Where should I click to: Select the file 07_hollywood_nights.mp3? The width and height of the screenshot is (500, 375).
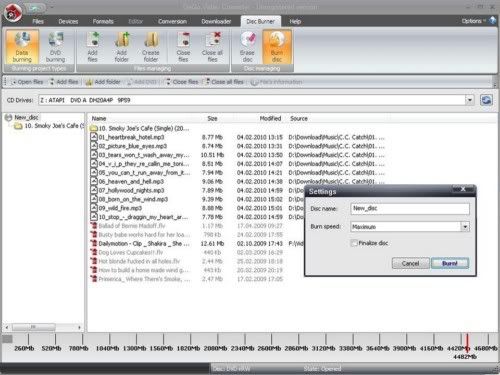[x=131, y=190]
